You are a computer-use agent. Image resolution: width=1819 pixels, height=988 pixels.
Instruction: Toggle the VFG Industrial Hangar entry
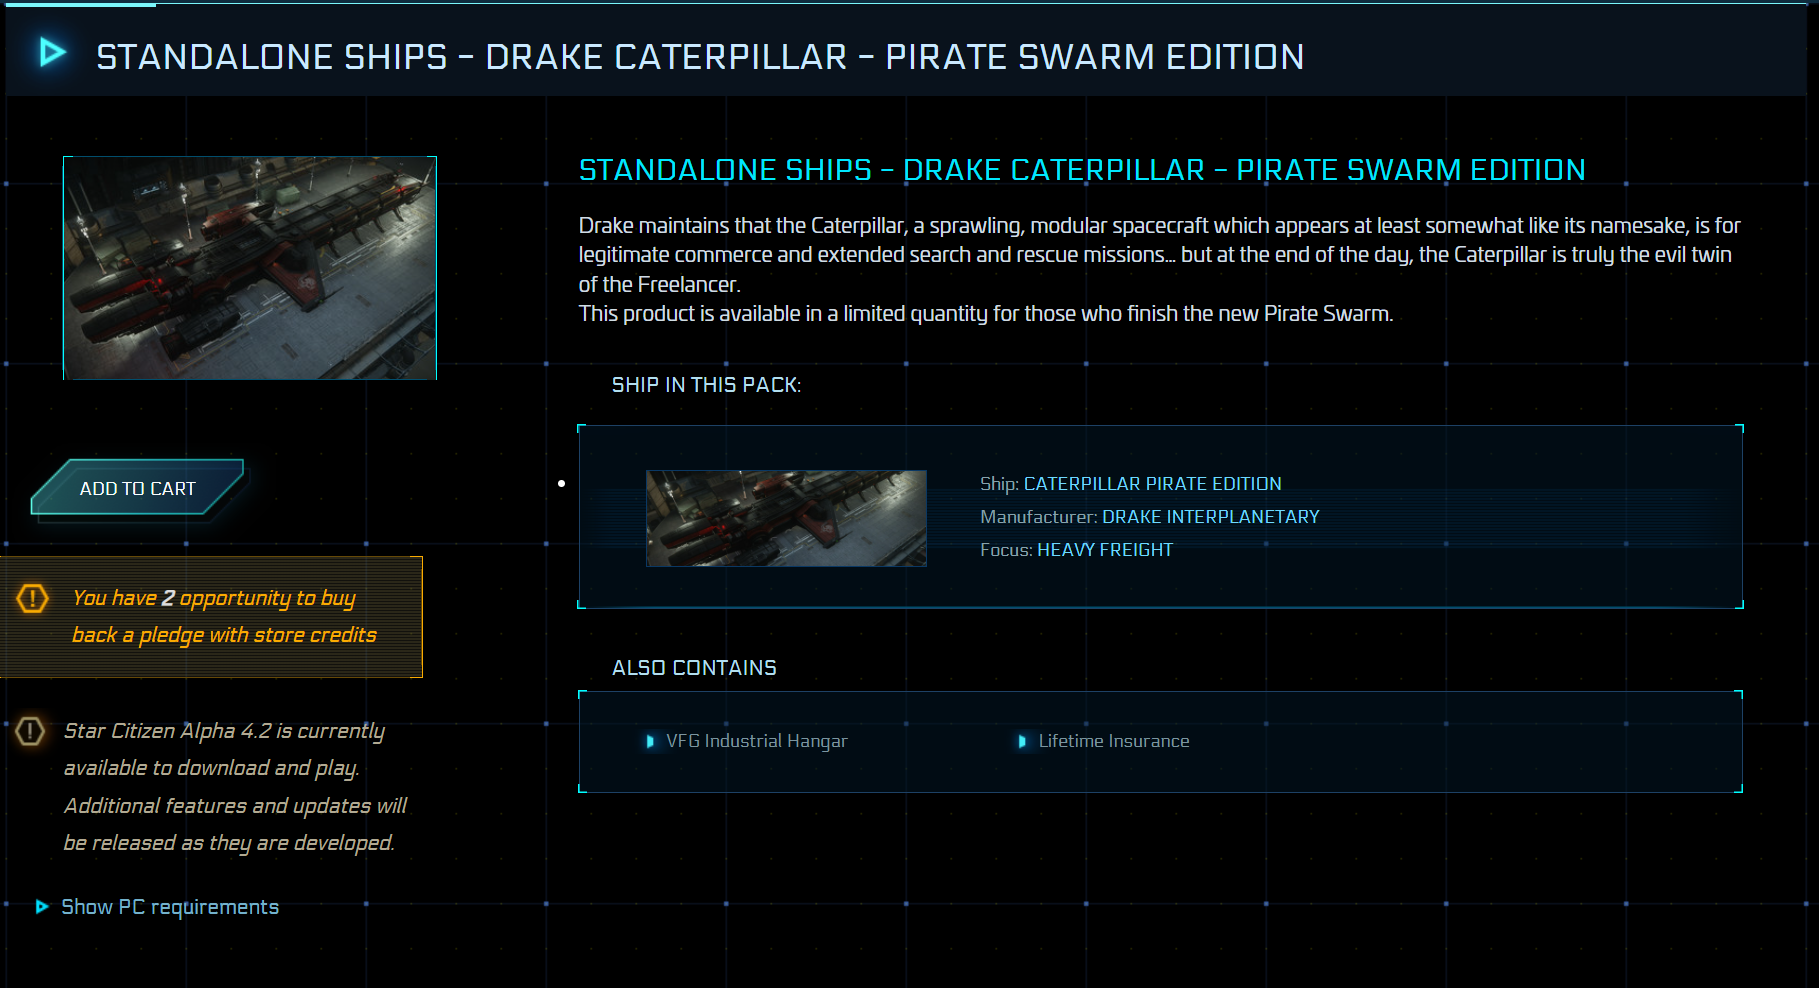click(x=758, y=741)
